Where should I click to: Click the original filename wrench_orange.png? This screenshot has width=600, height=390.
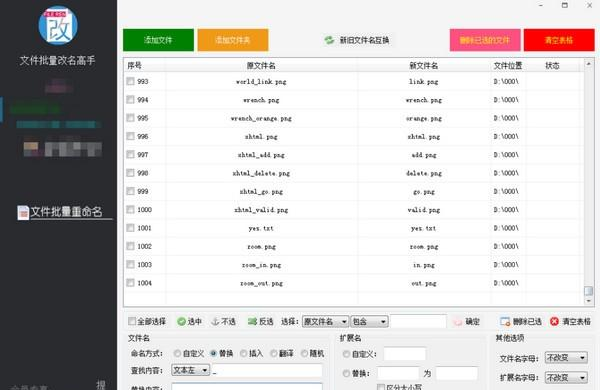pos(261,118)
